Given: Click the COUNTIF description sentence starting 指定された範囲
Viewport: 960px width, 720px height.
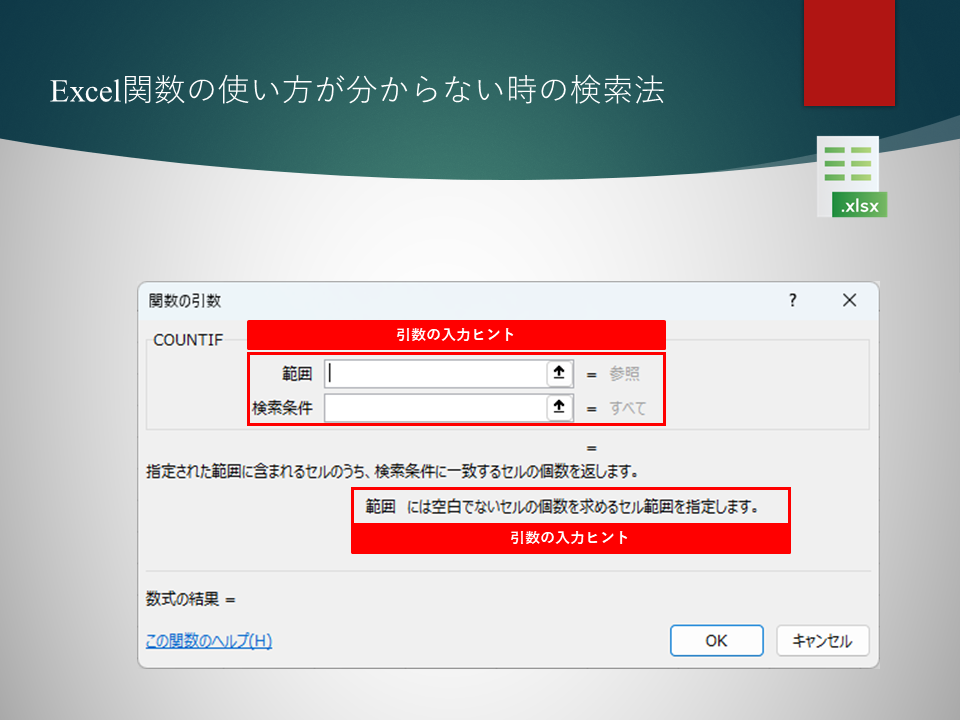Looking at the screenshot, I should click(x=392, y=469).
